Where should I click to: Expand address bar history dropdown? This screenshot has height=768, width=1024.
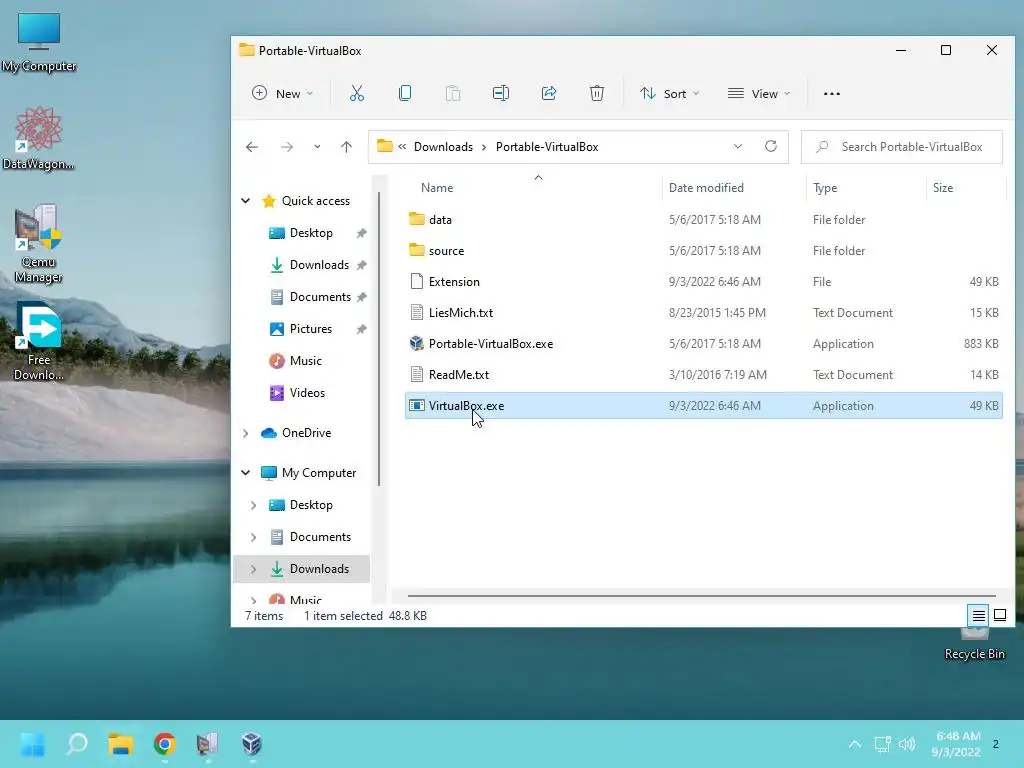click(738, 146)
